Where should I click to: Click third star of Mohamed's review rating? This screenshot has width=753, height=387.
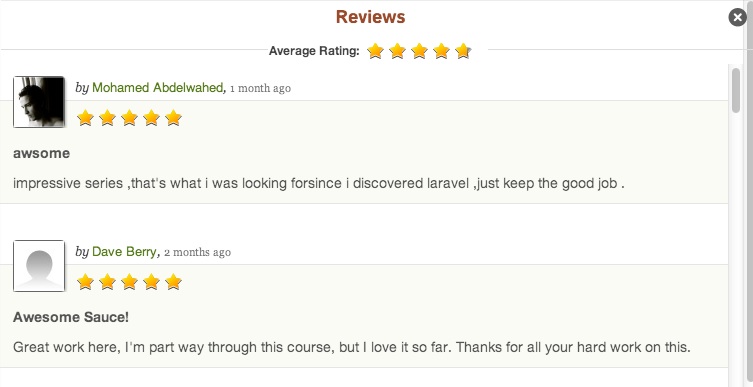[129, 118]
